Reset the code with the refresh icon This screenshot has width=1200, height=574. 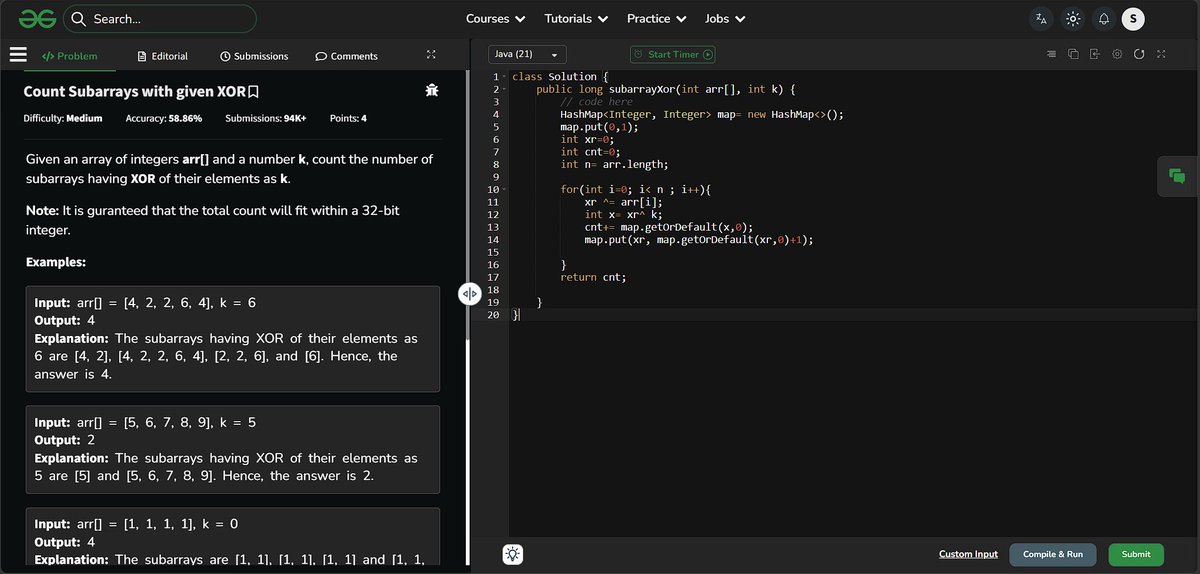pyautogui.click(x=1139, y=54)
